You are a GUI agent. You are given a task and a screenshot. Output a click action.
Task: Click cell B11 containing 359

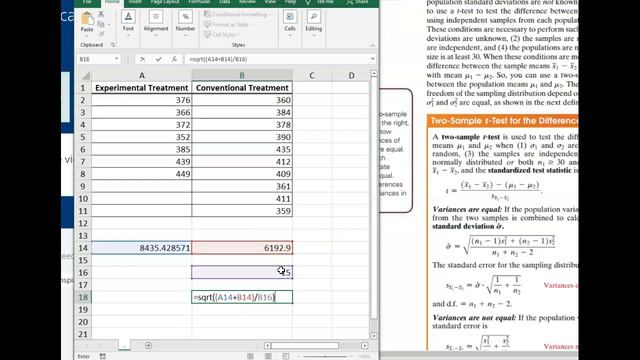point(242,211)
